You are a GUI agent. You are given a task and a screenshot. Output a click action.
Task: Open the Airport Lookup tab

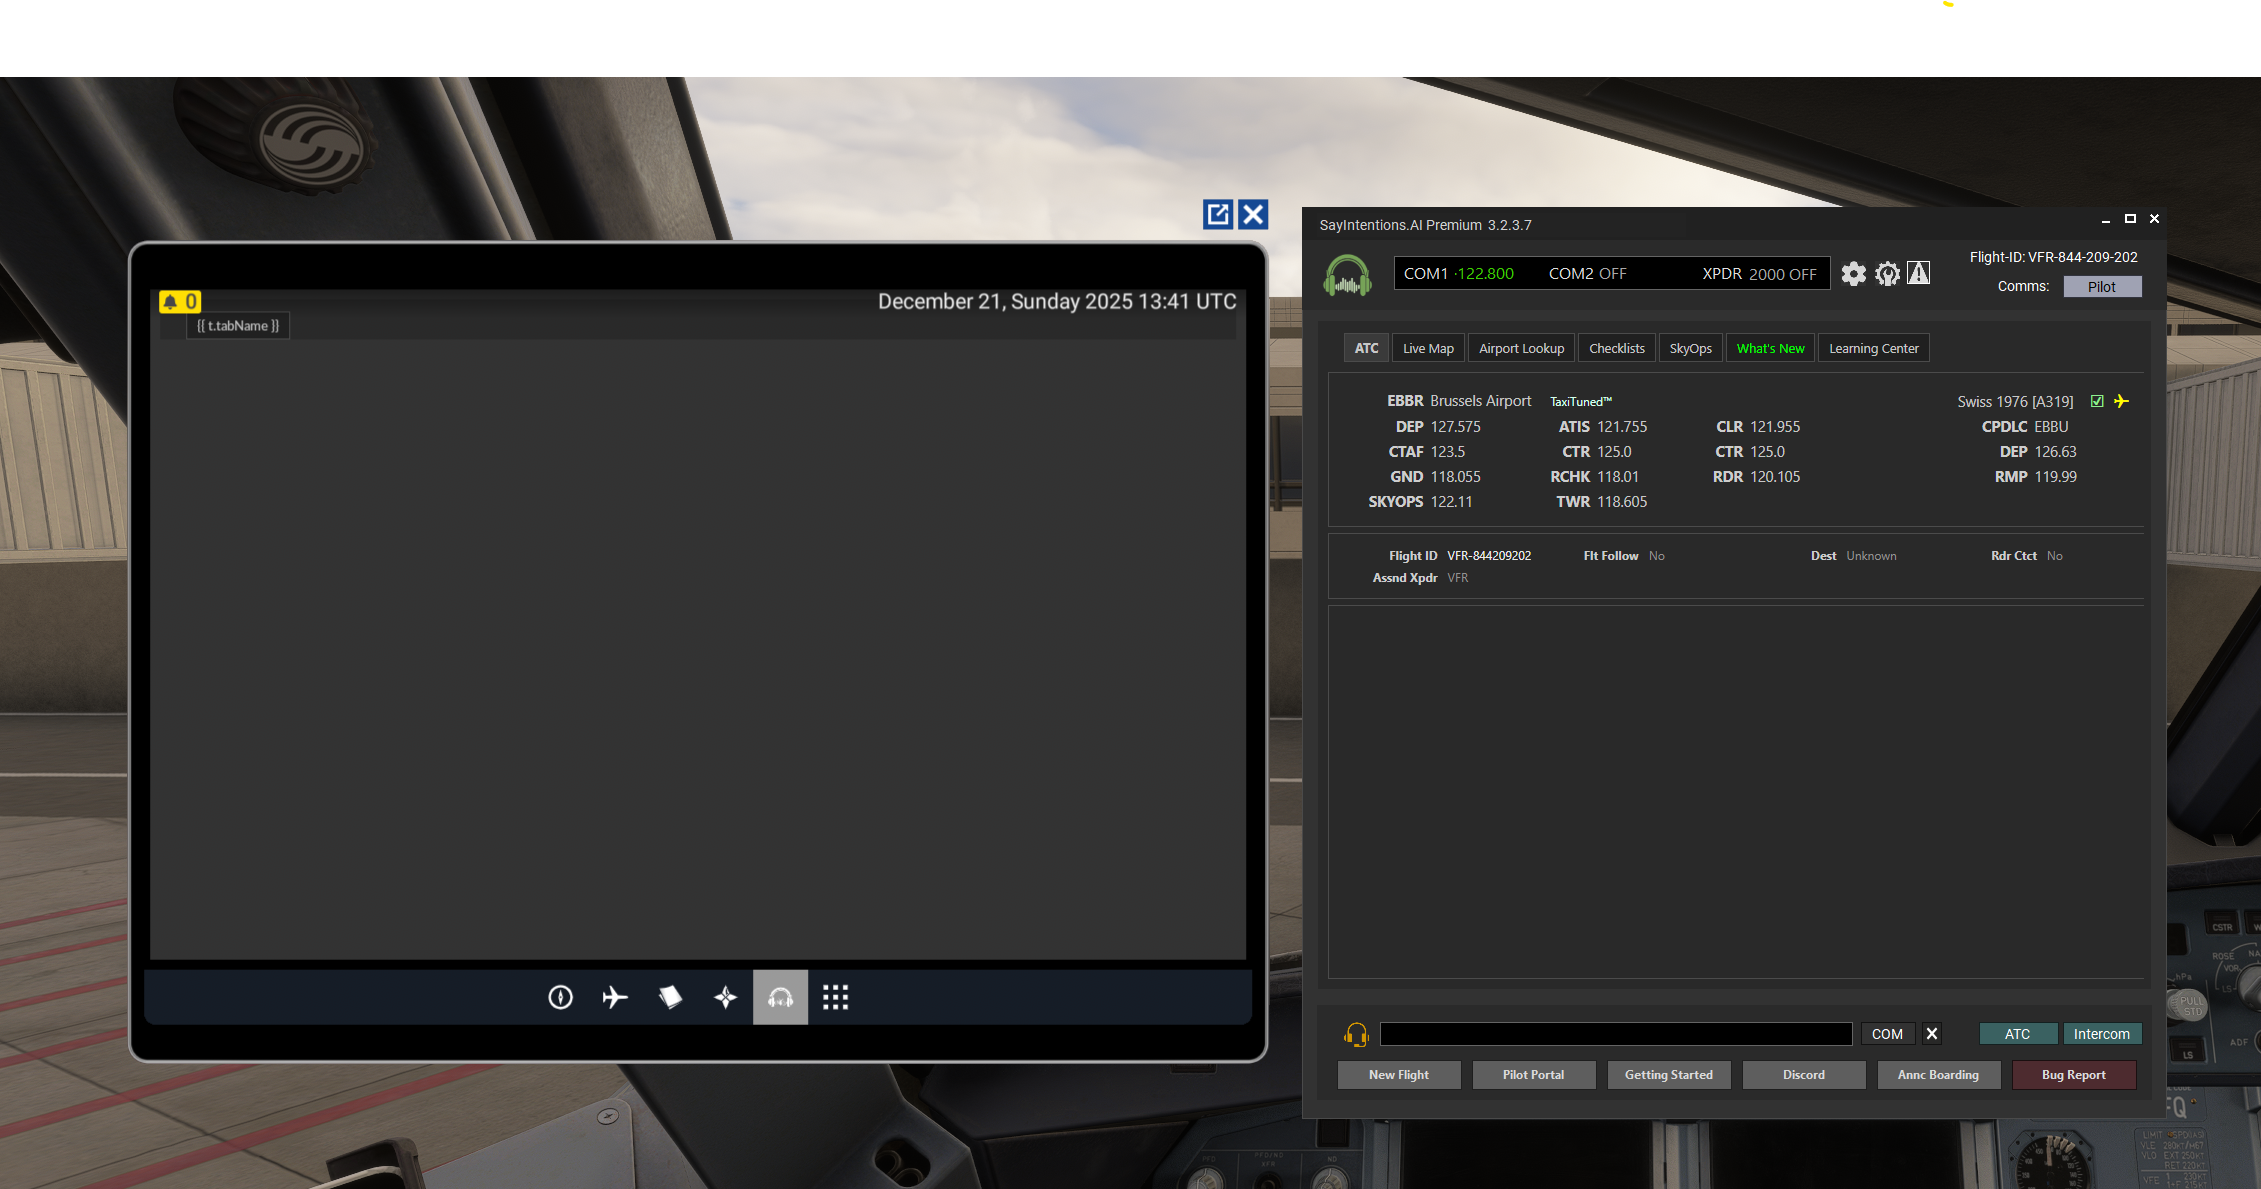(x=1521, y=348)
